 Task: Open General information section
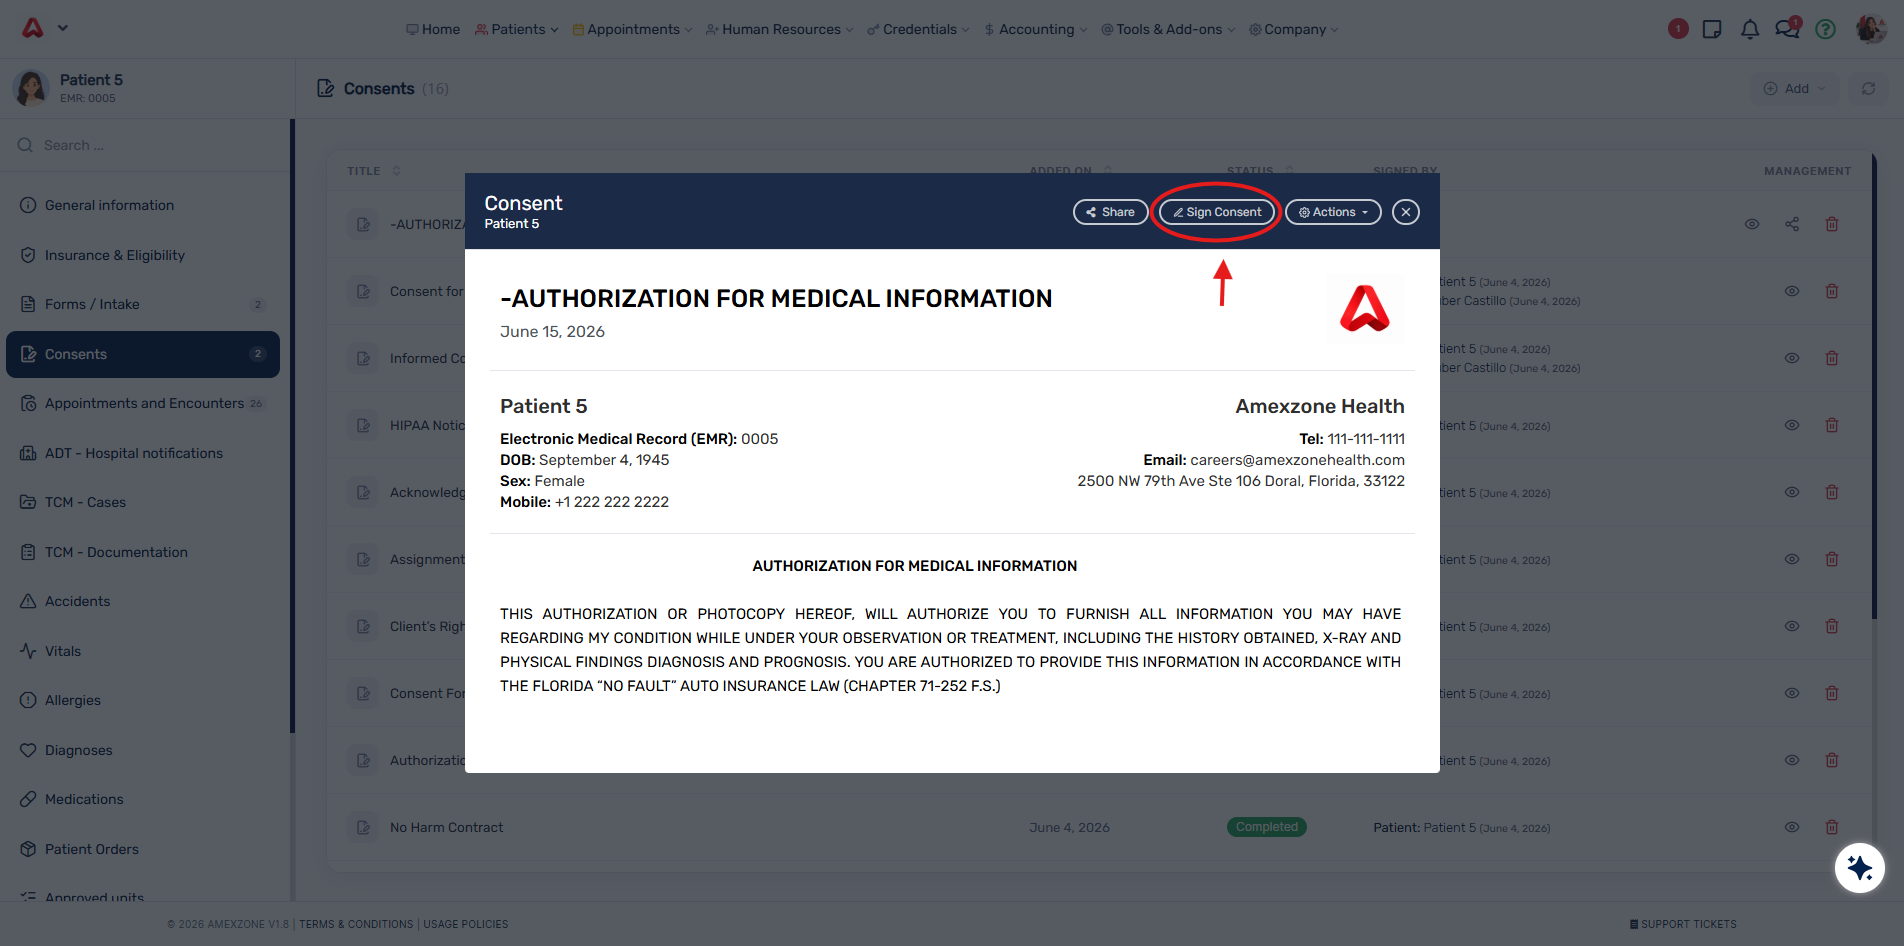click(x=143, y=205)
